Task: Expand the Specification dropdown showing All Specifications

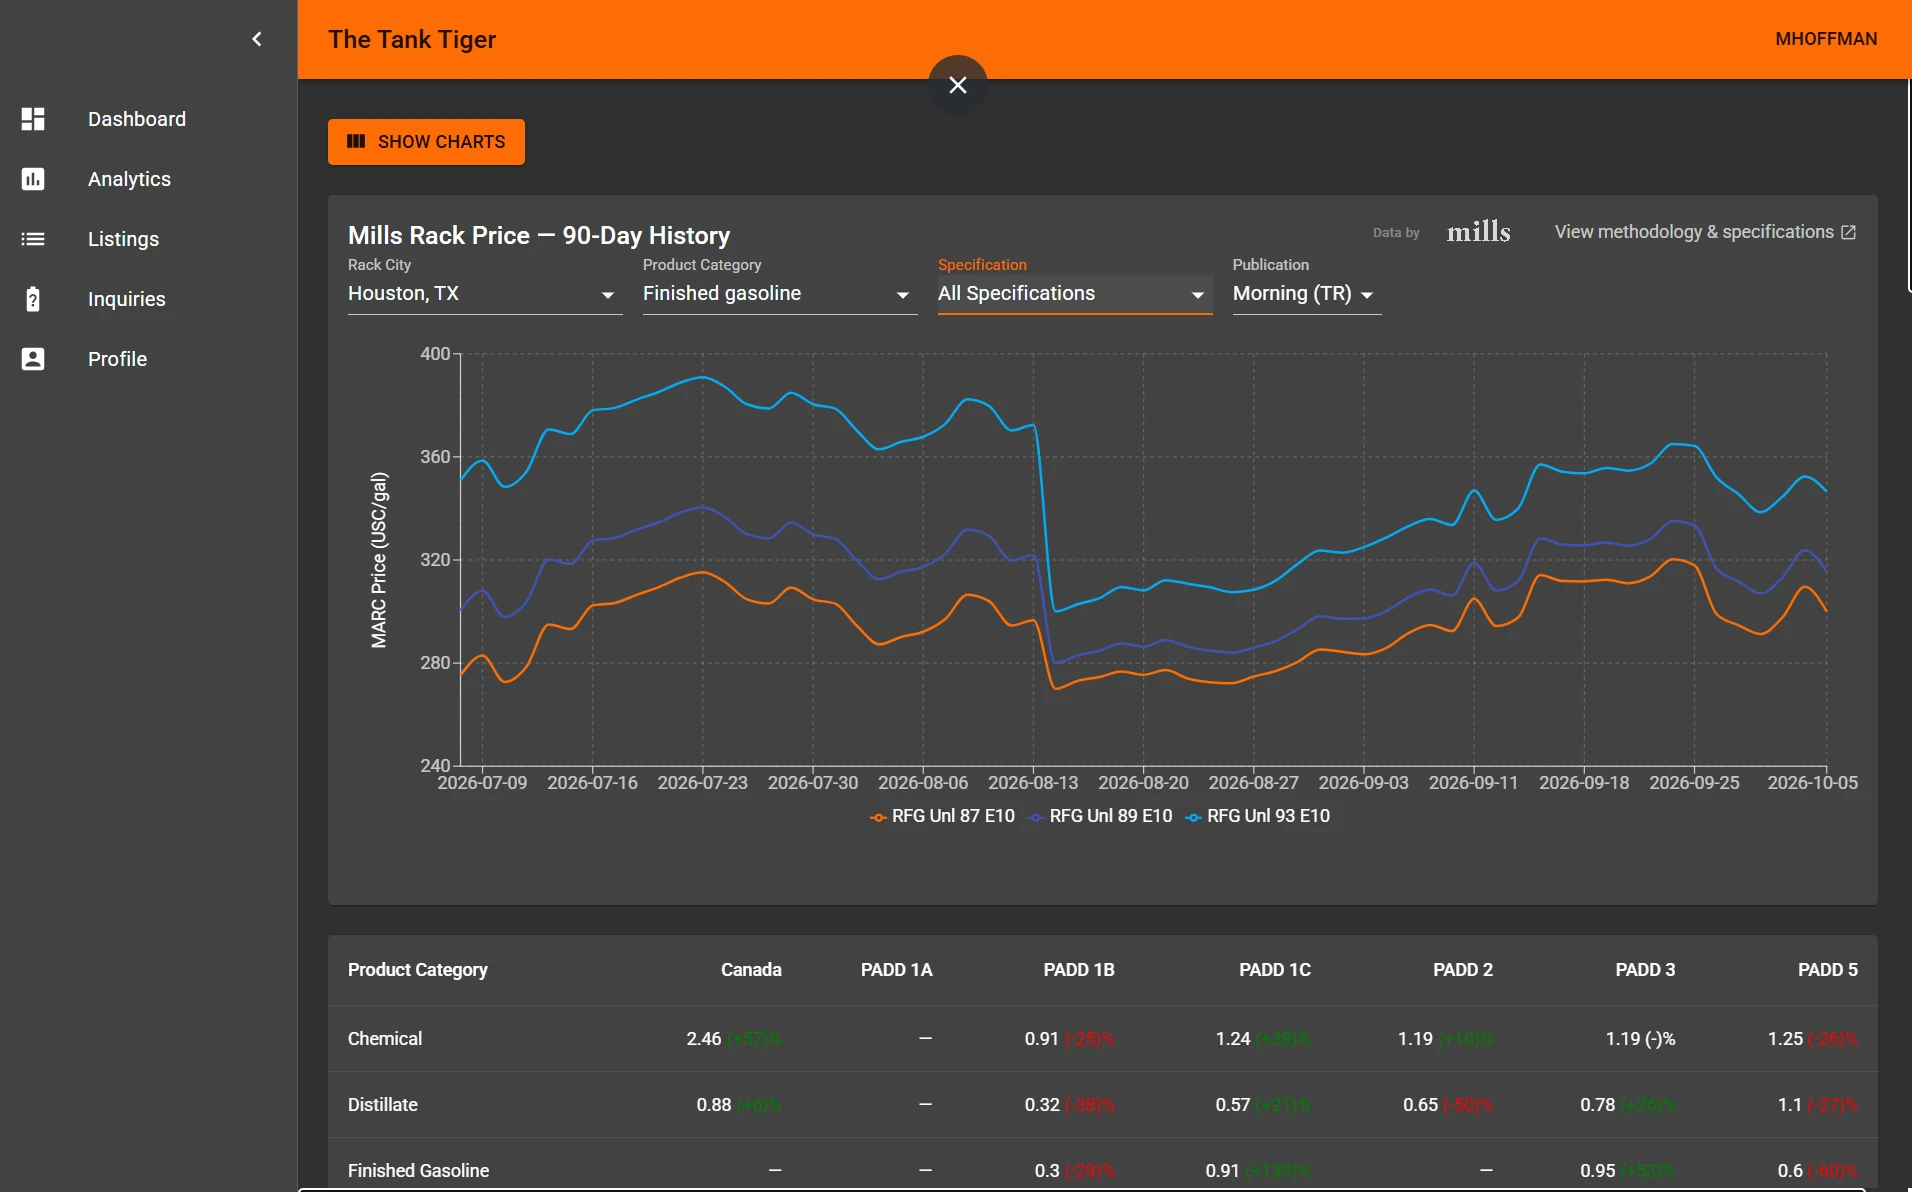Action: click(1075, 294)
